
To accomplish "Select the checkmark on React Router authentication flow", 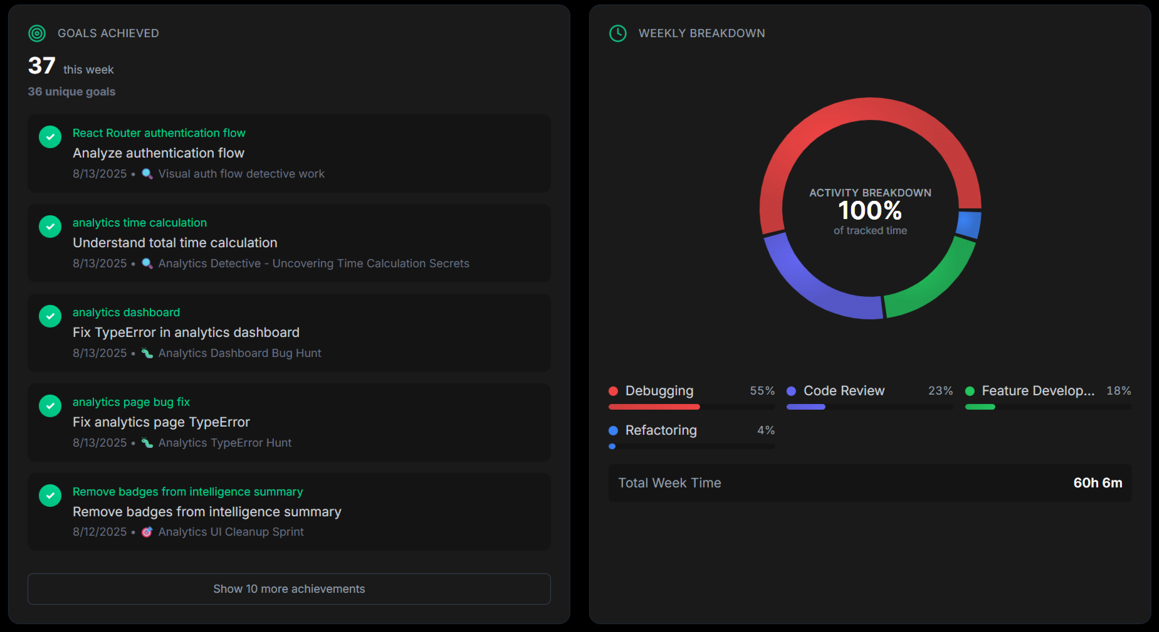I will [49, 136].
